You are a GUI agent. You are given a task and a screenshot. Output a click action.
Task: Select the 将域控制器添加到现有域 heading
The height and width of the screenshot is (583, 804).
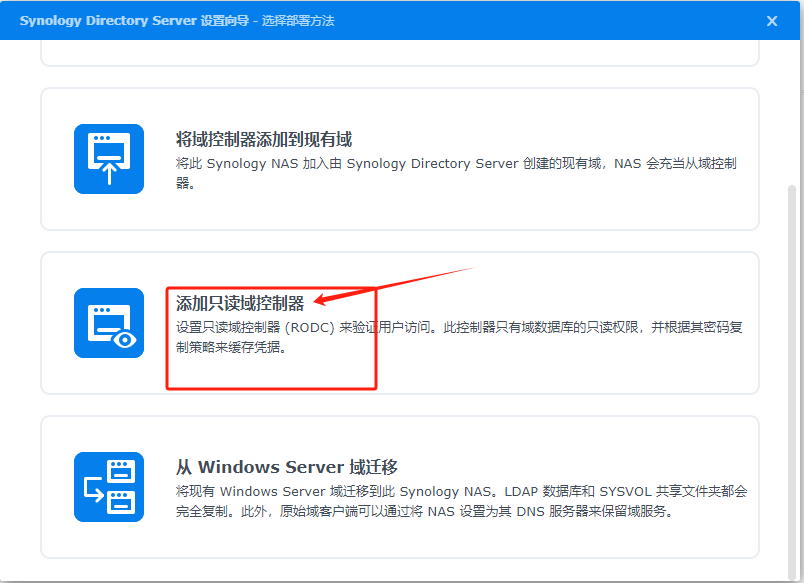click(264, 139)
